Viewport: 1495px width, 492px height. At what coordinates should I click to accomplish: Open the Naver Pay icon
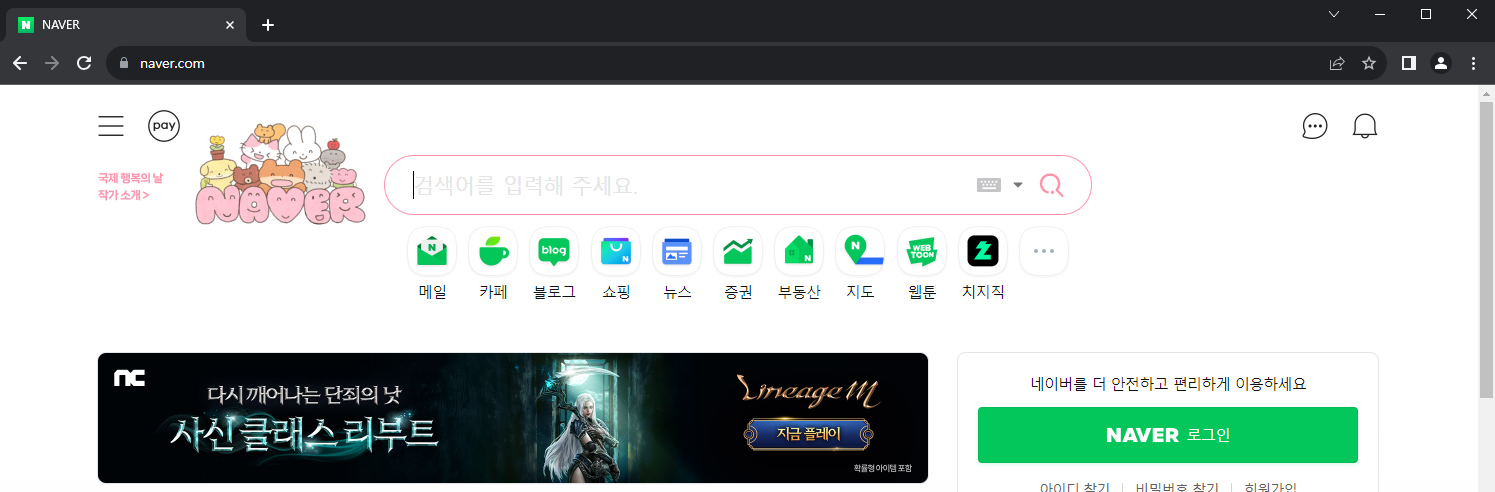164,126
